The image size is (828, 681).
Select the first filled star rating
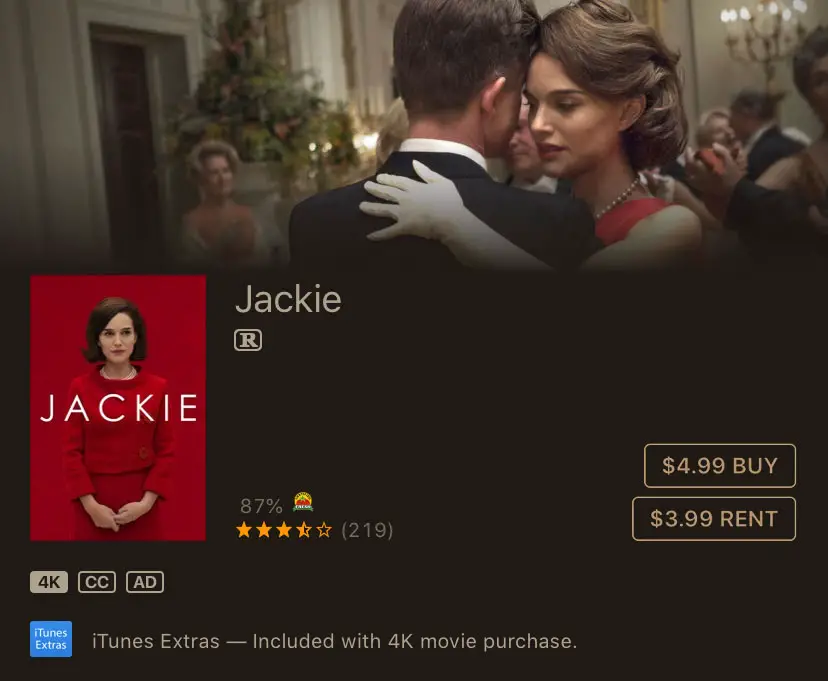coord(244,529)
